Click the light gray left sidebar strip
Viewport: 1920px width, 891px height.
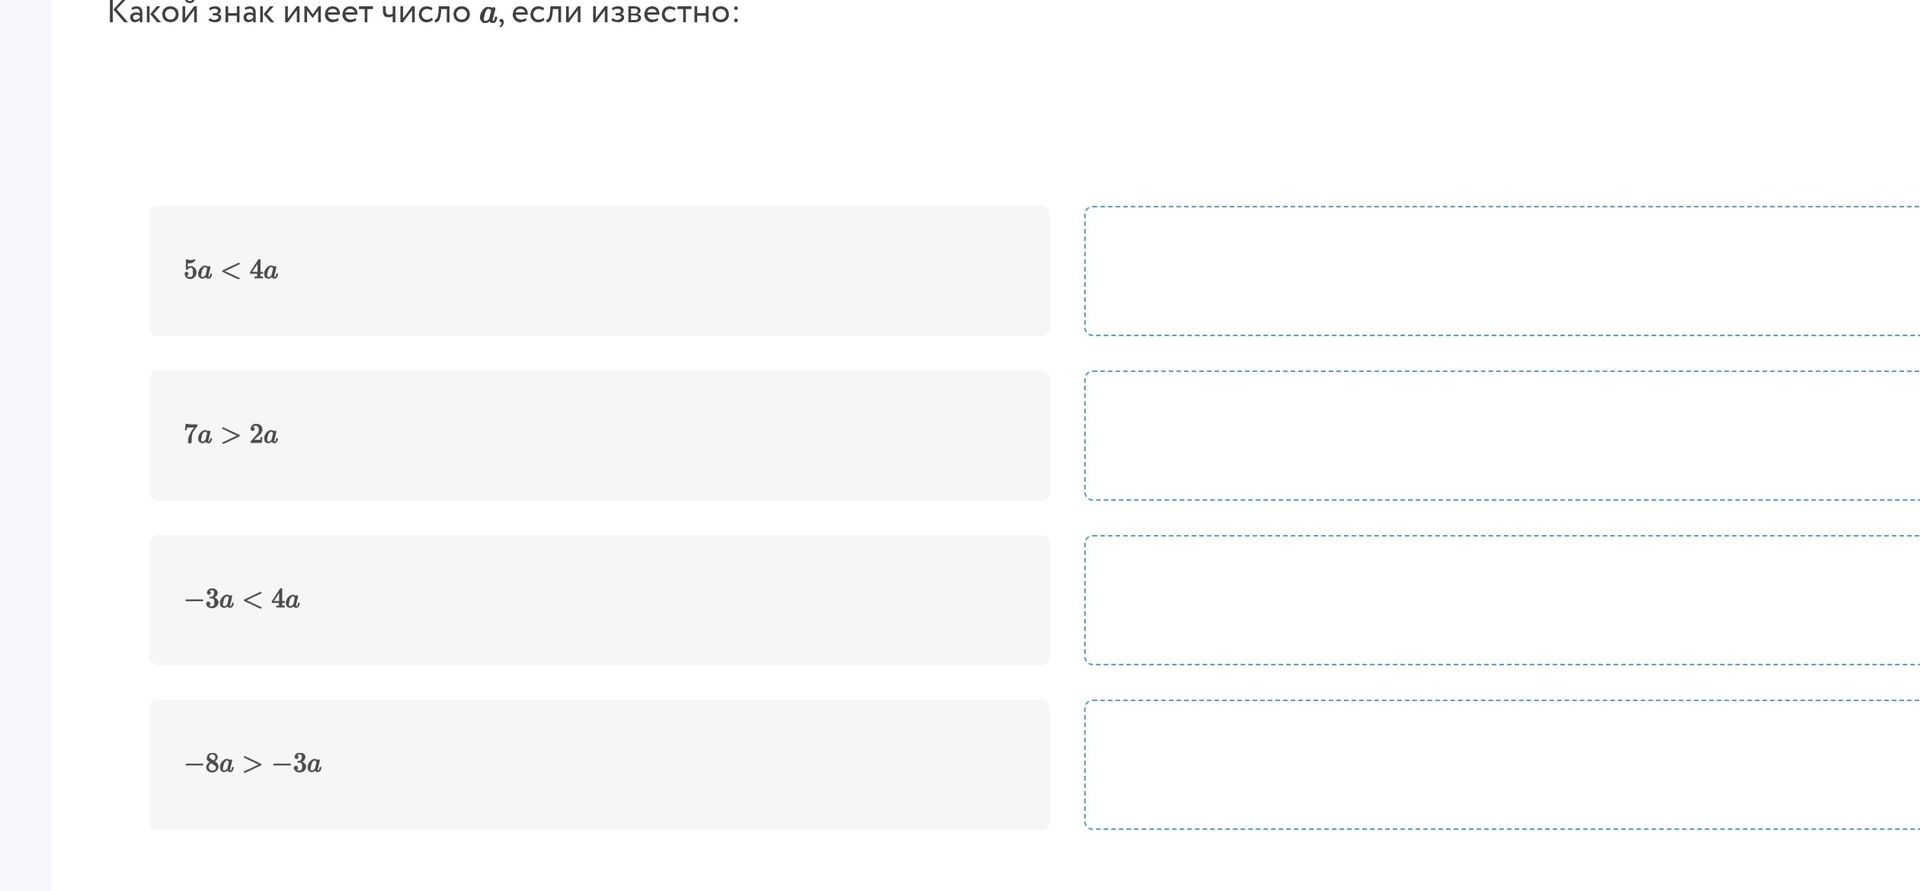click(x=26, y=445)
